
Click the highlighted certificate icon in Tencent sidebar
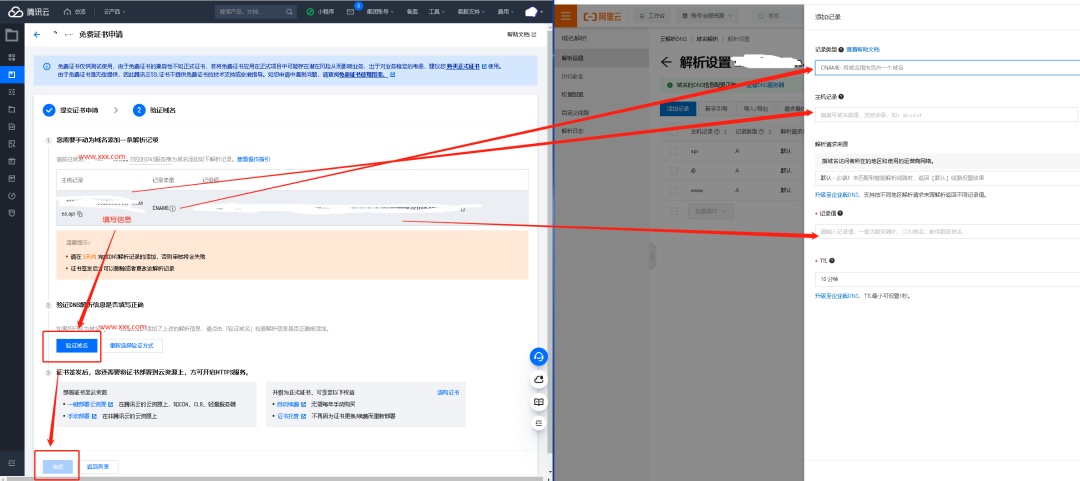(x=11, y=74)
